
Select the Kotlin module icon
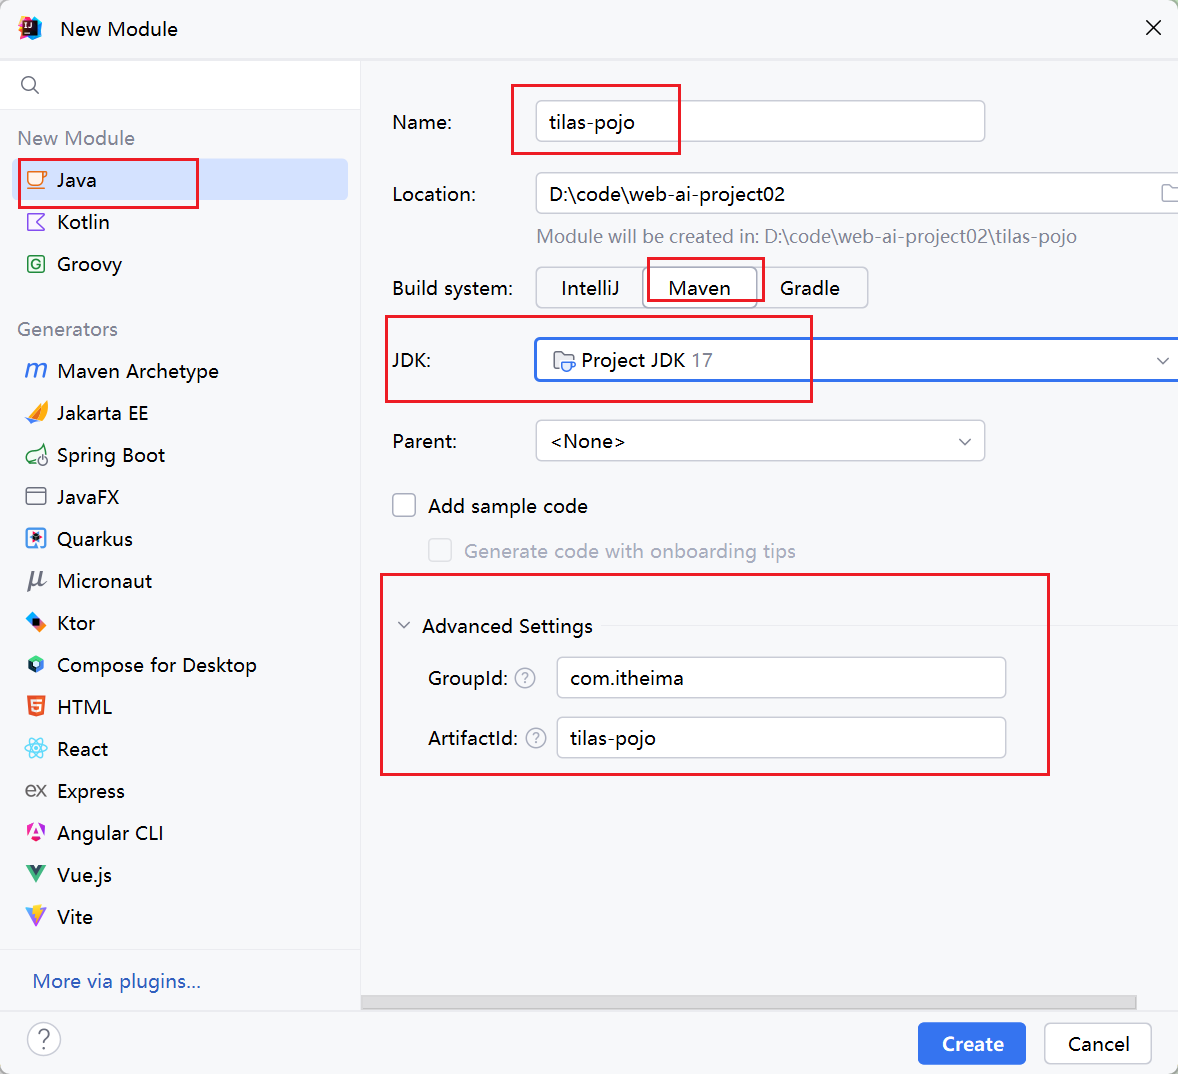tap(36, 222)
